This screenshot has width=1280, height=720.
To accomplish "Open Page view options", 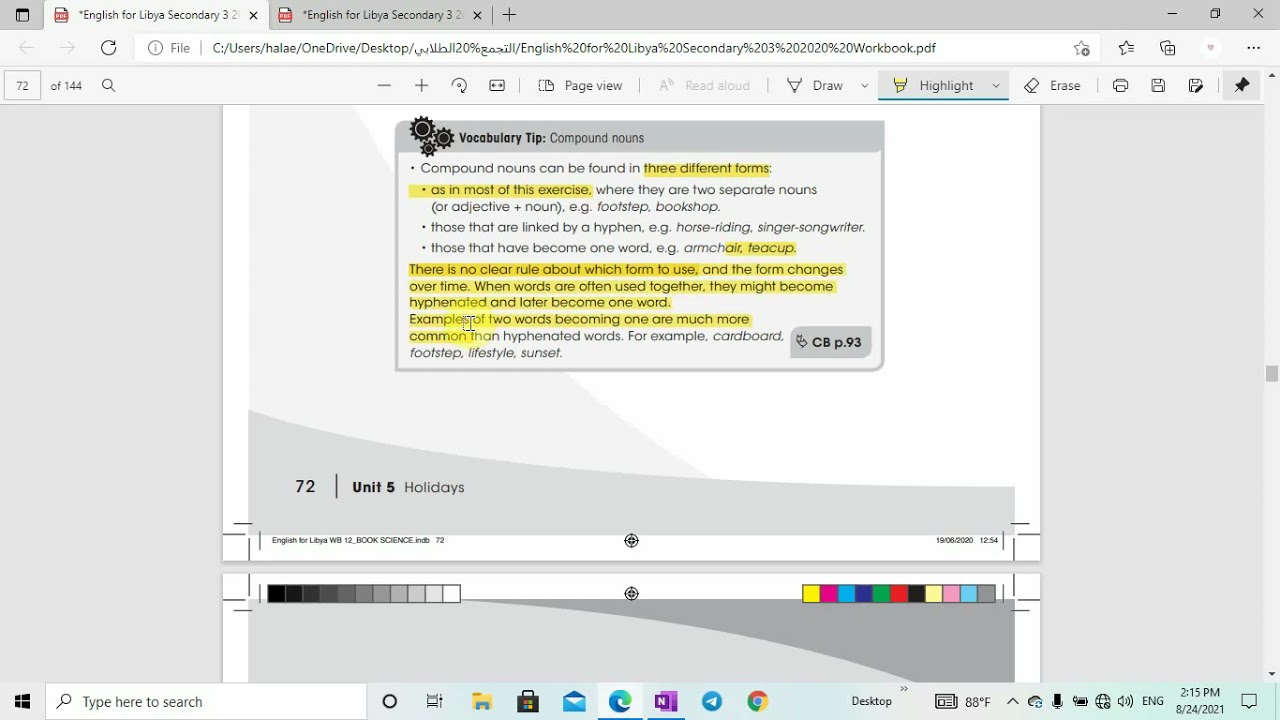I will [580, 86].
